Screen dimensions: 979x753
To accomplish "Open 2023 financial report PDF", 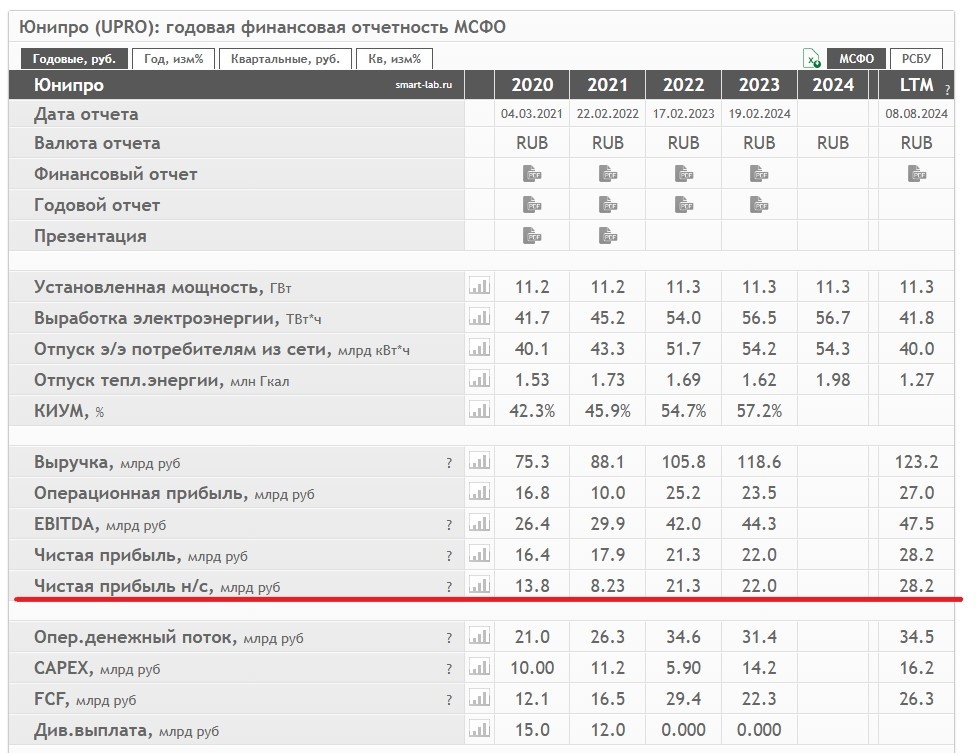I will (x=759, y=174).
